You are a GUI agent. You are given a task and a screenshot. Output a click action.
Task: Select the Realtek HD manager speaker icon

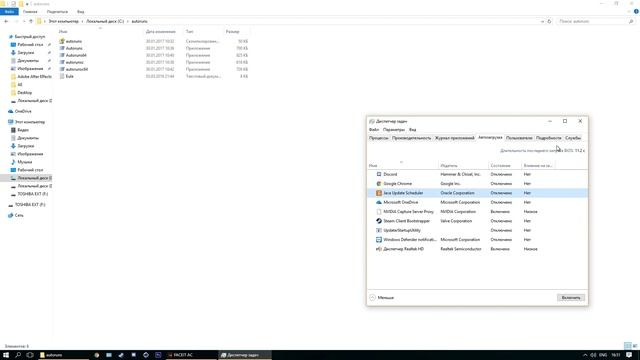pyautogui.click(x=379, y=249)
